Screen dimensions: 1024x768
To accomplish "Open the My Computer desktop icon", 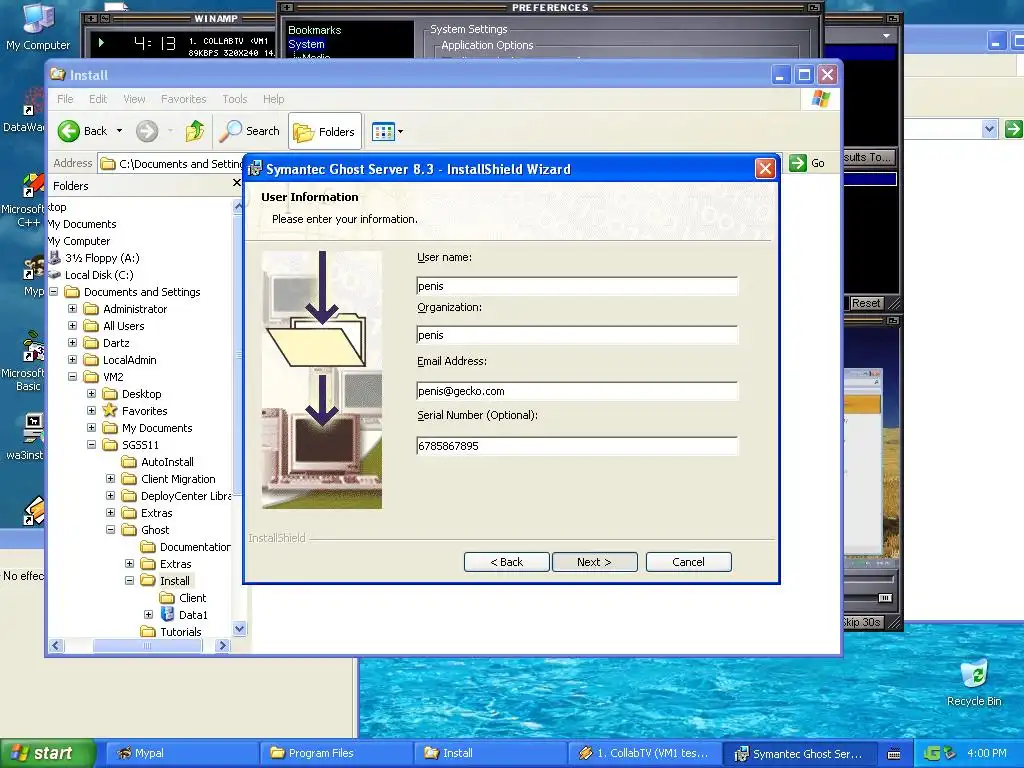I will (38, 27).
